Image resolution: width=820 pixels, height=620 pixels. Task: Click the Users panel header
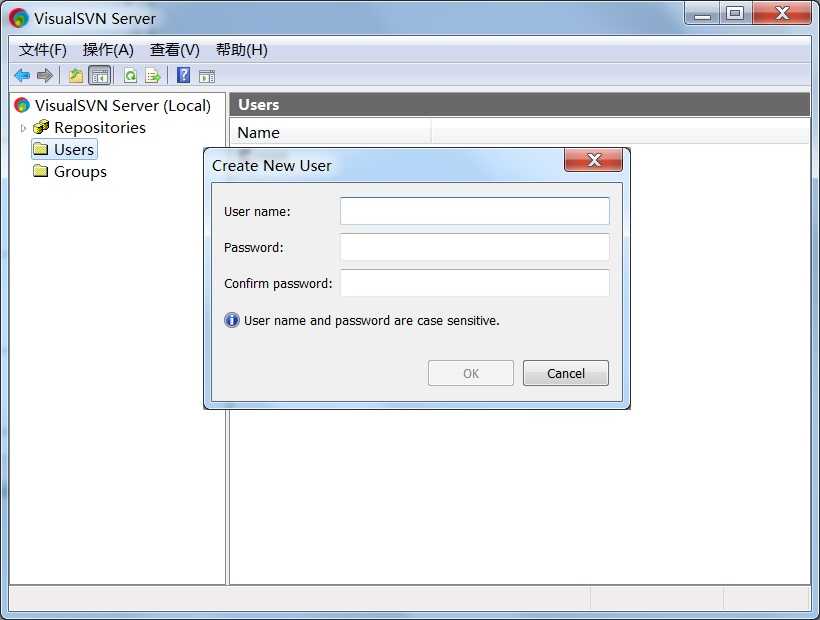tap(520, 105)
